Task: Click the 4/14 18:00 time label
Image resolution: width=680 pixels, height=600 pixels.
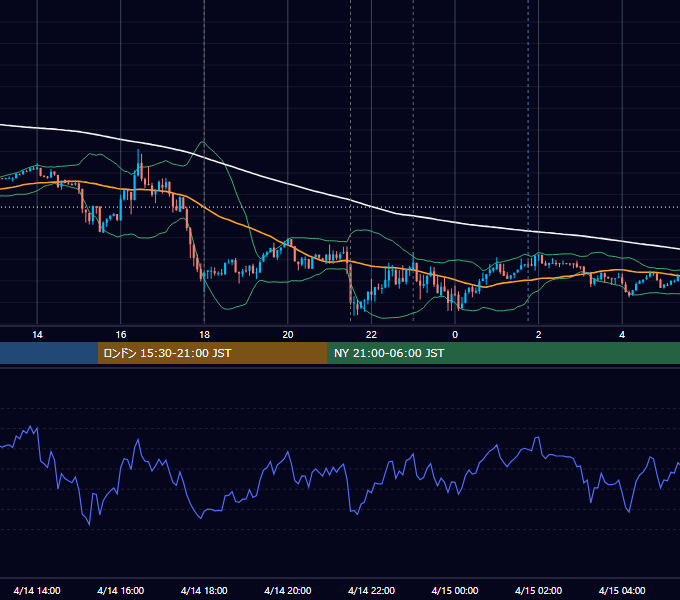Action: (204, 590)
